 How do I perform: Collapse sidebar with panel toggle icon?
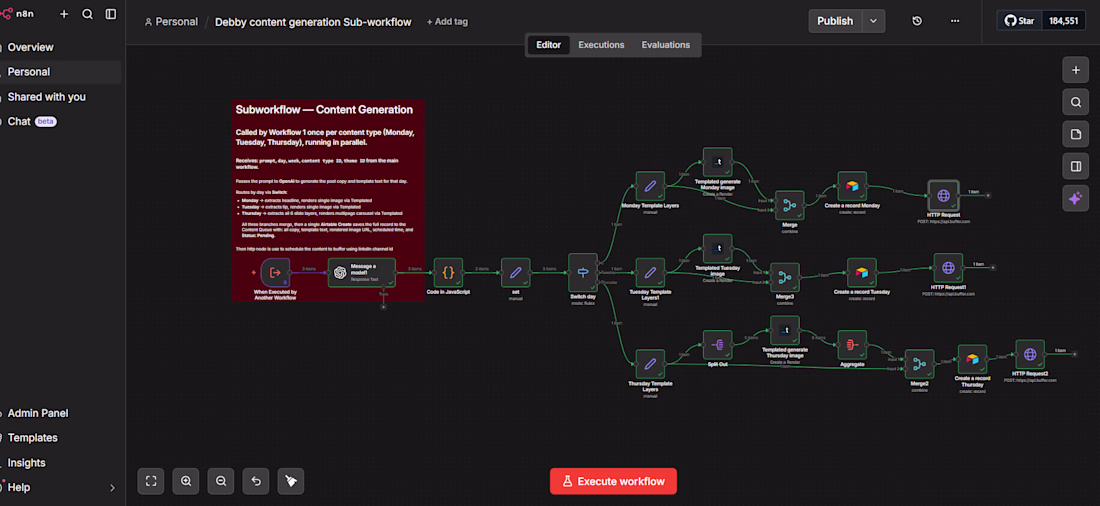(x=111, y=14)
